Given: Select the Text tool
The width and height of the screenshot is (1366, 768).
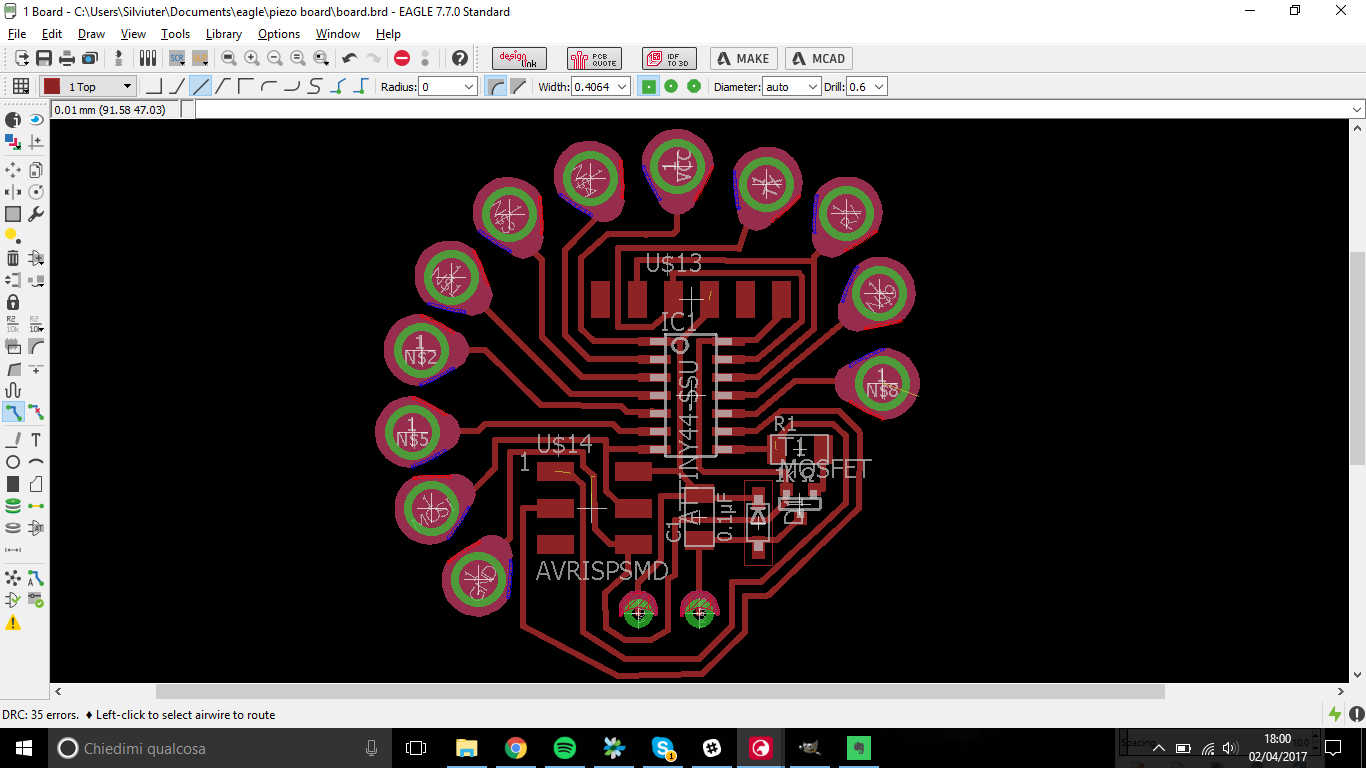Looking at the screenshot, I should [x=36, y=440].
